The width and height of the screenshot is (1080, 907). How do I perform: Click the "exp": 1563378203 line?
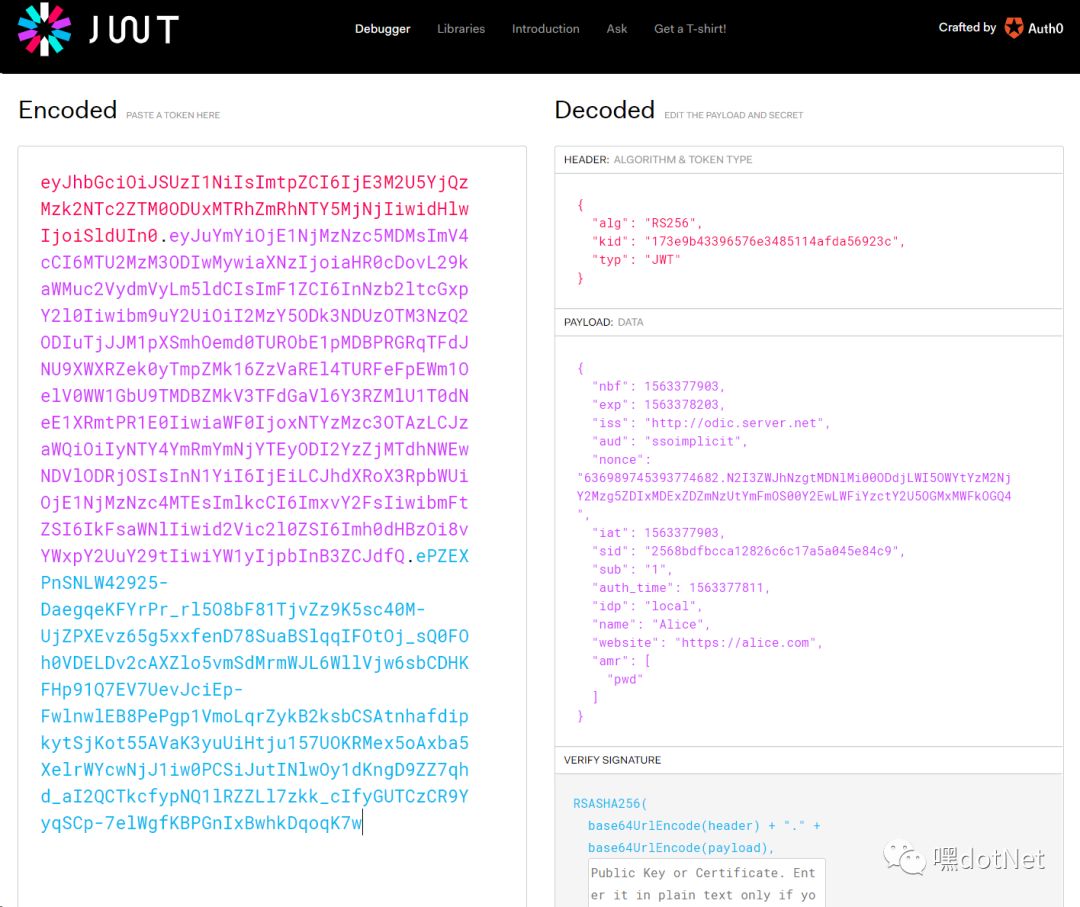tap(658, 405)
